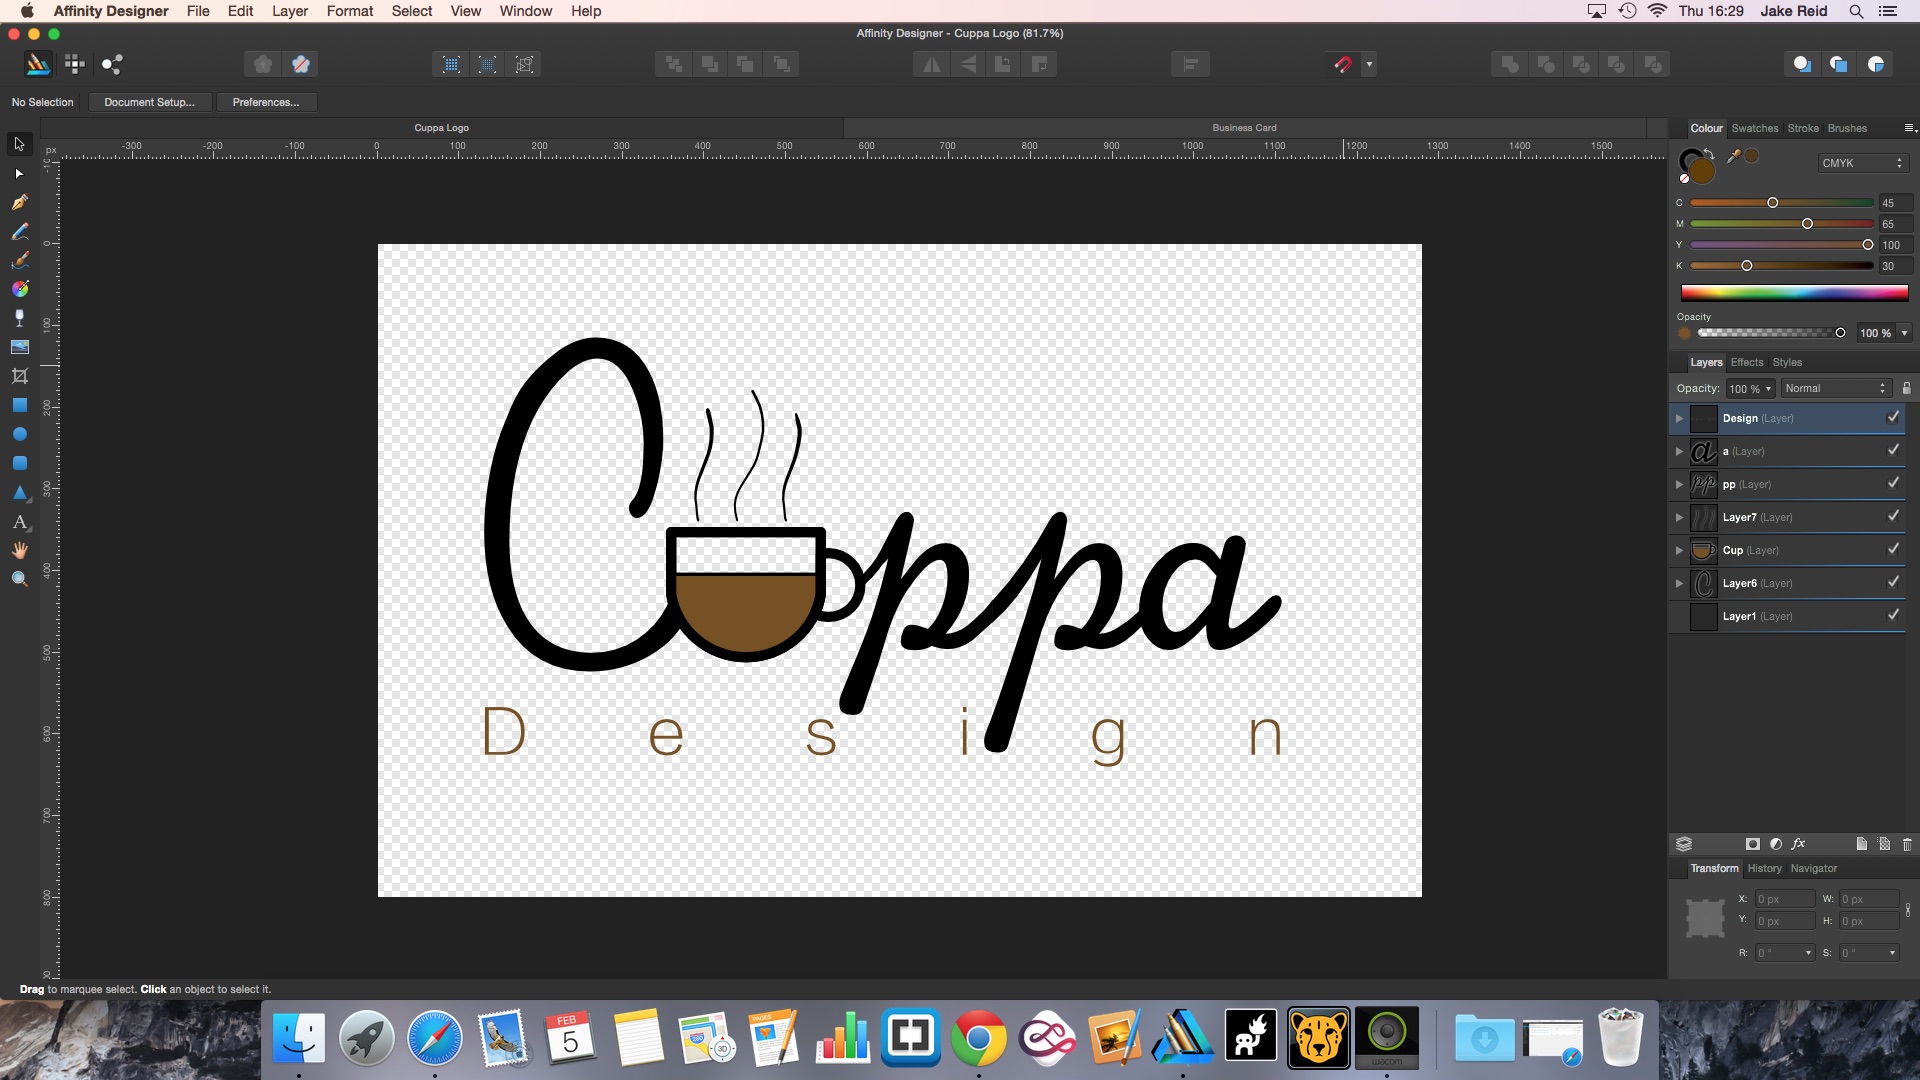Viewport: 1920px width, 1080px height.
Task: Open the Normal blend mode dropdown
Action: click(1835, 388)
